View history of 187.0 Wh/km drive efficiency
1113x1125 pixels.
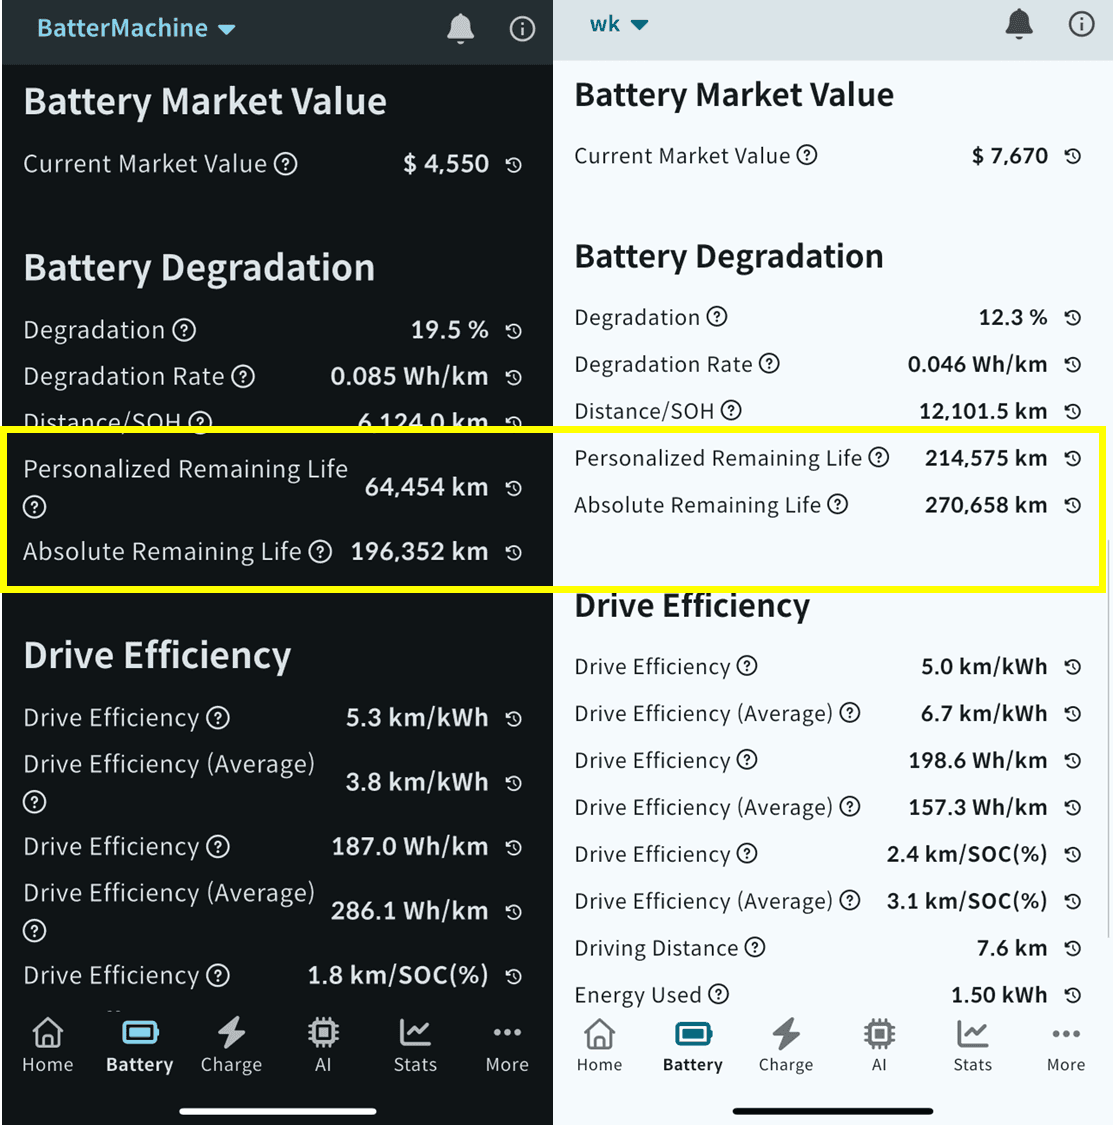(x=513, y=847)
